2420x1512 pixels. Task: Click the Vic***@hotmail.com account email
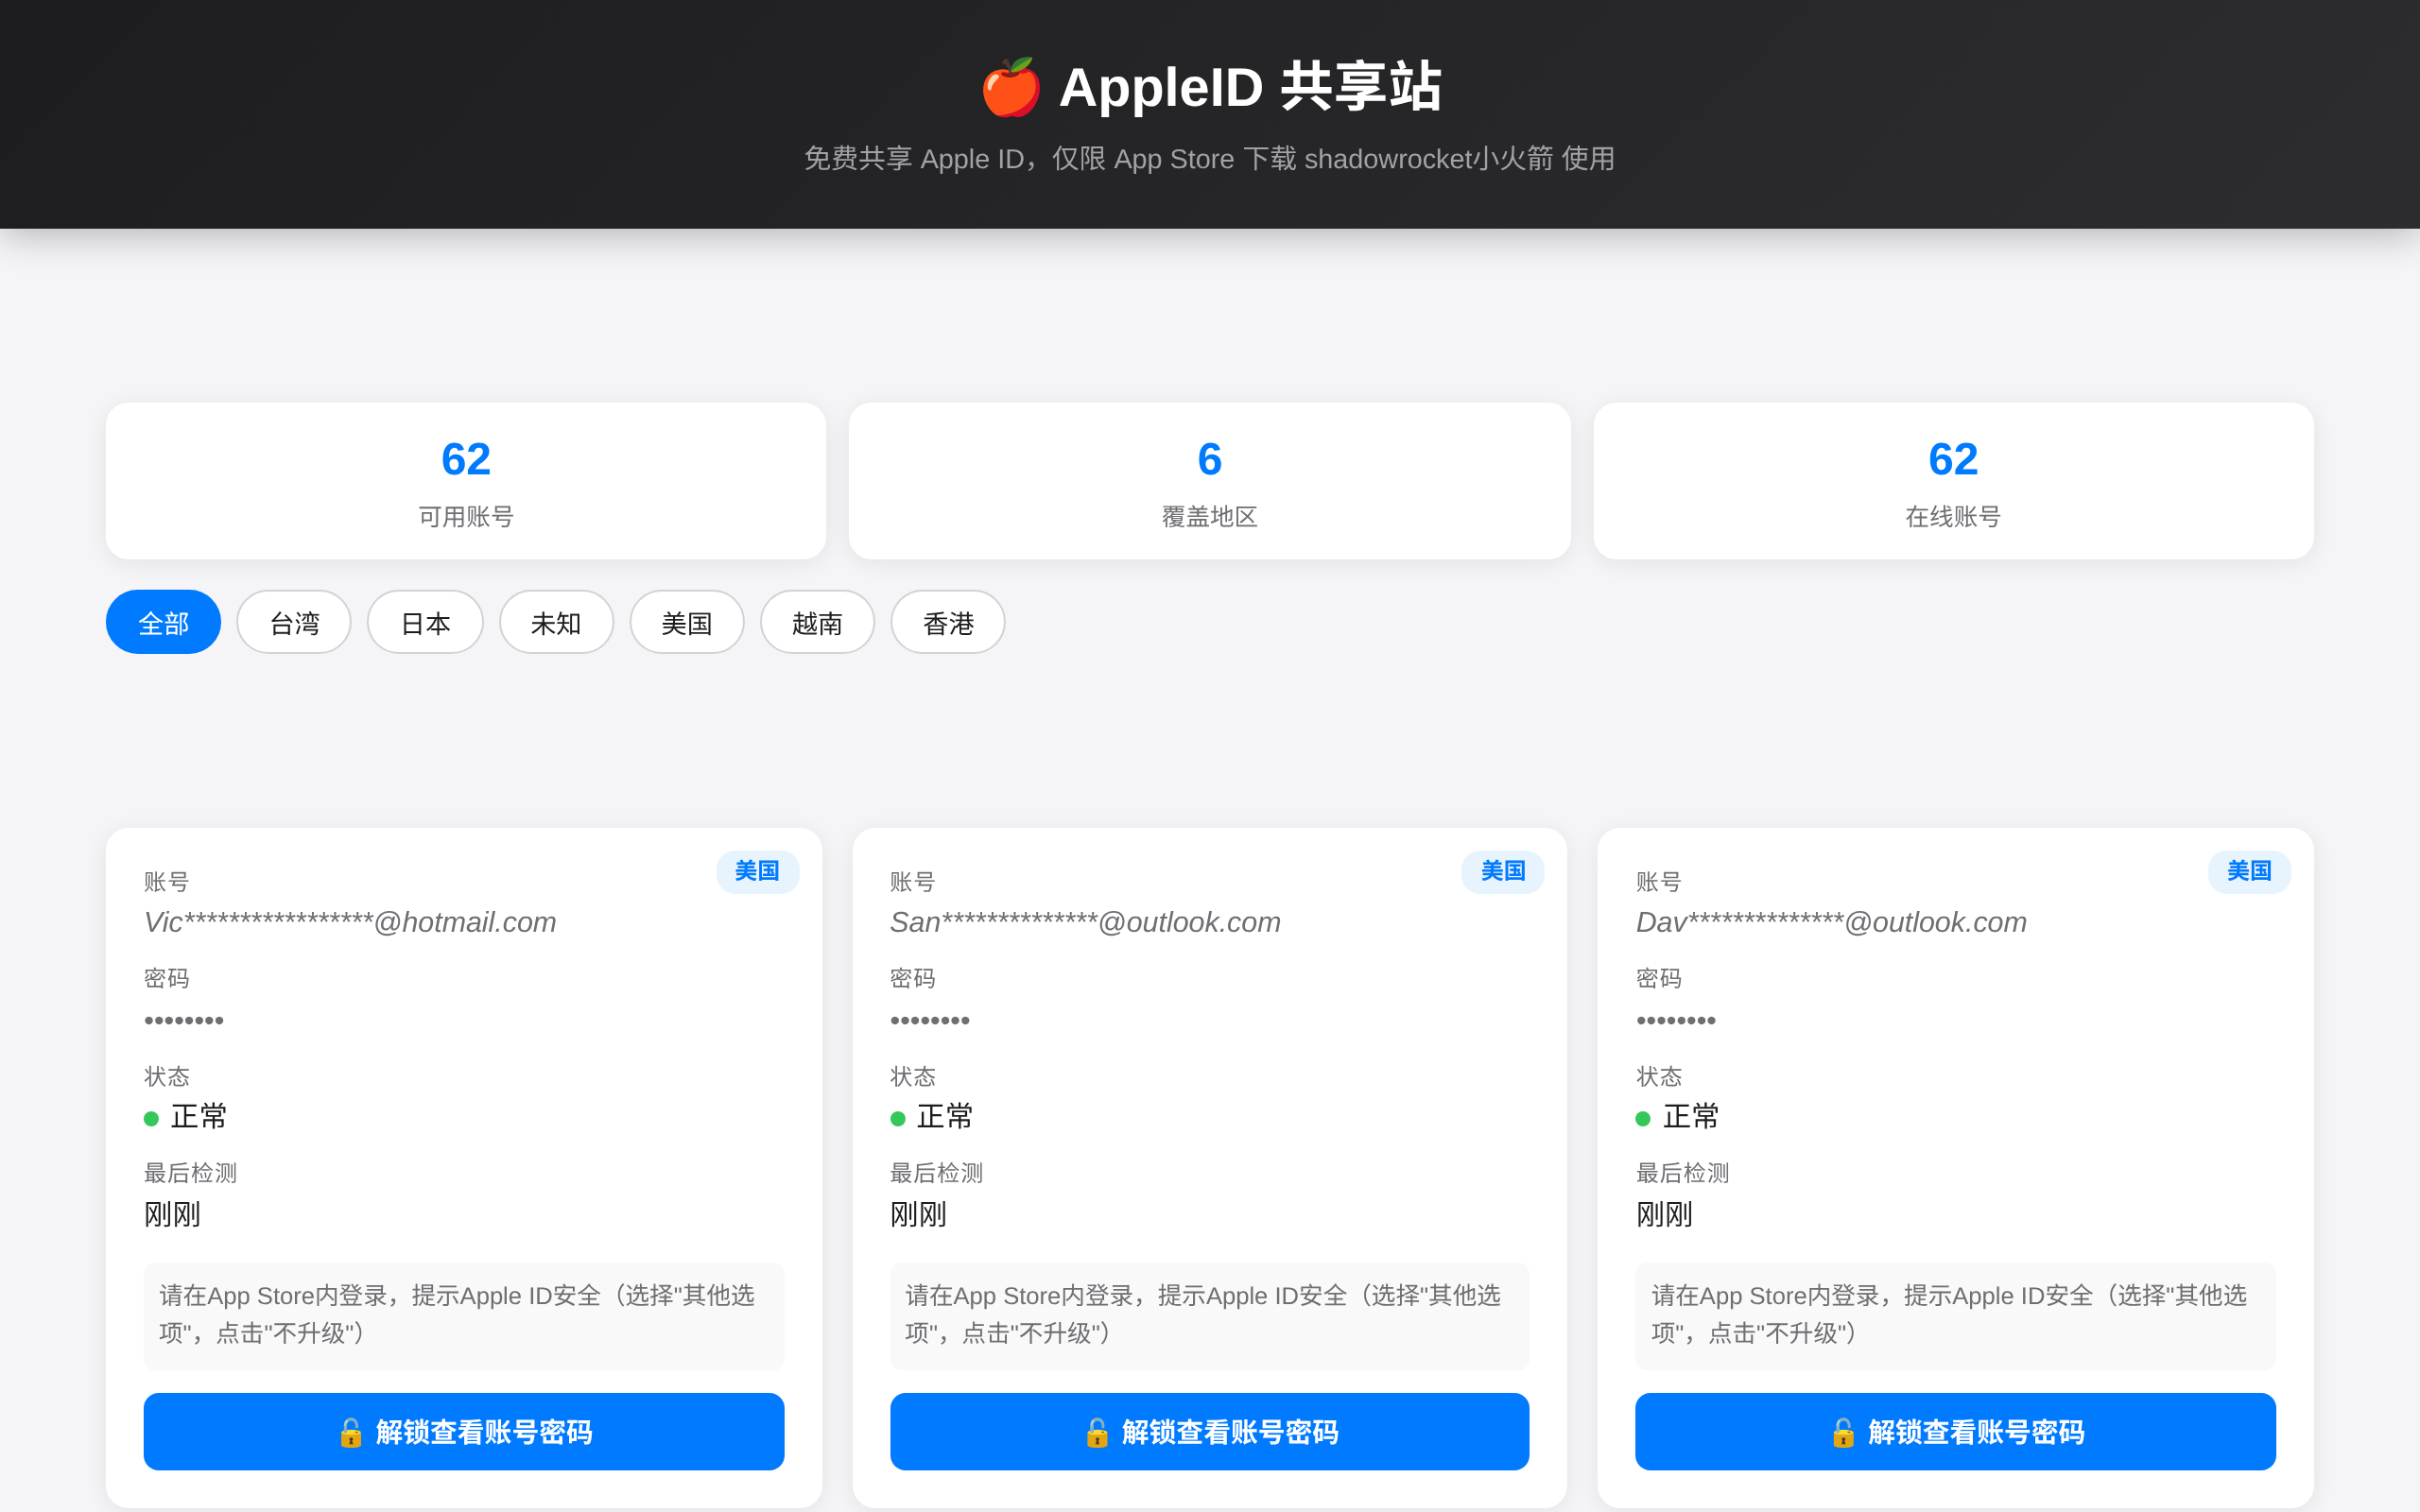pos(350,922)
